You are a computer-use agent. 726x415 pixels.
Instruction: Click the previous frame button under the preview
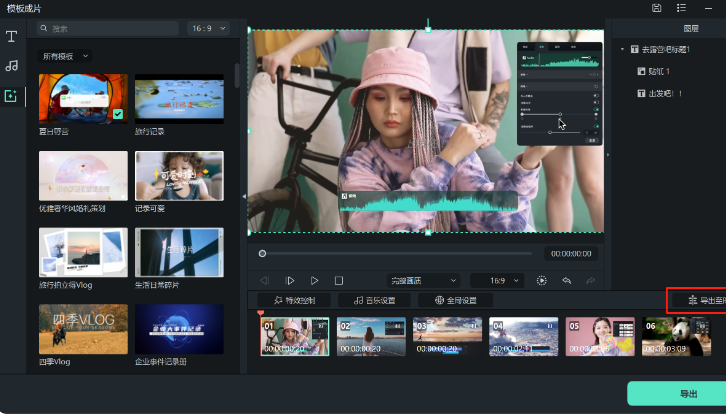tap(265, 281)
